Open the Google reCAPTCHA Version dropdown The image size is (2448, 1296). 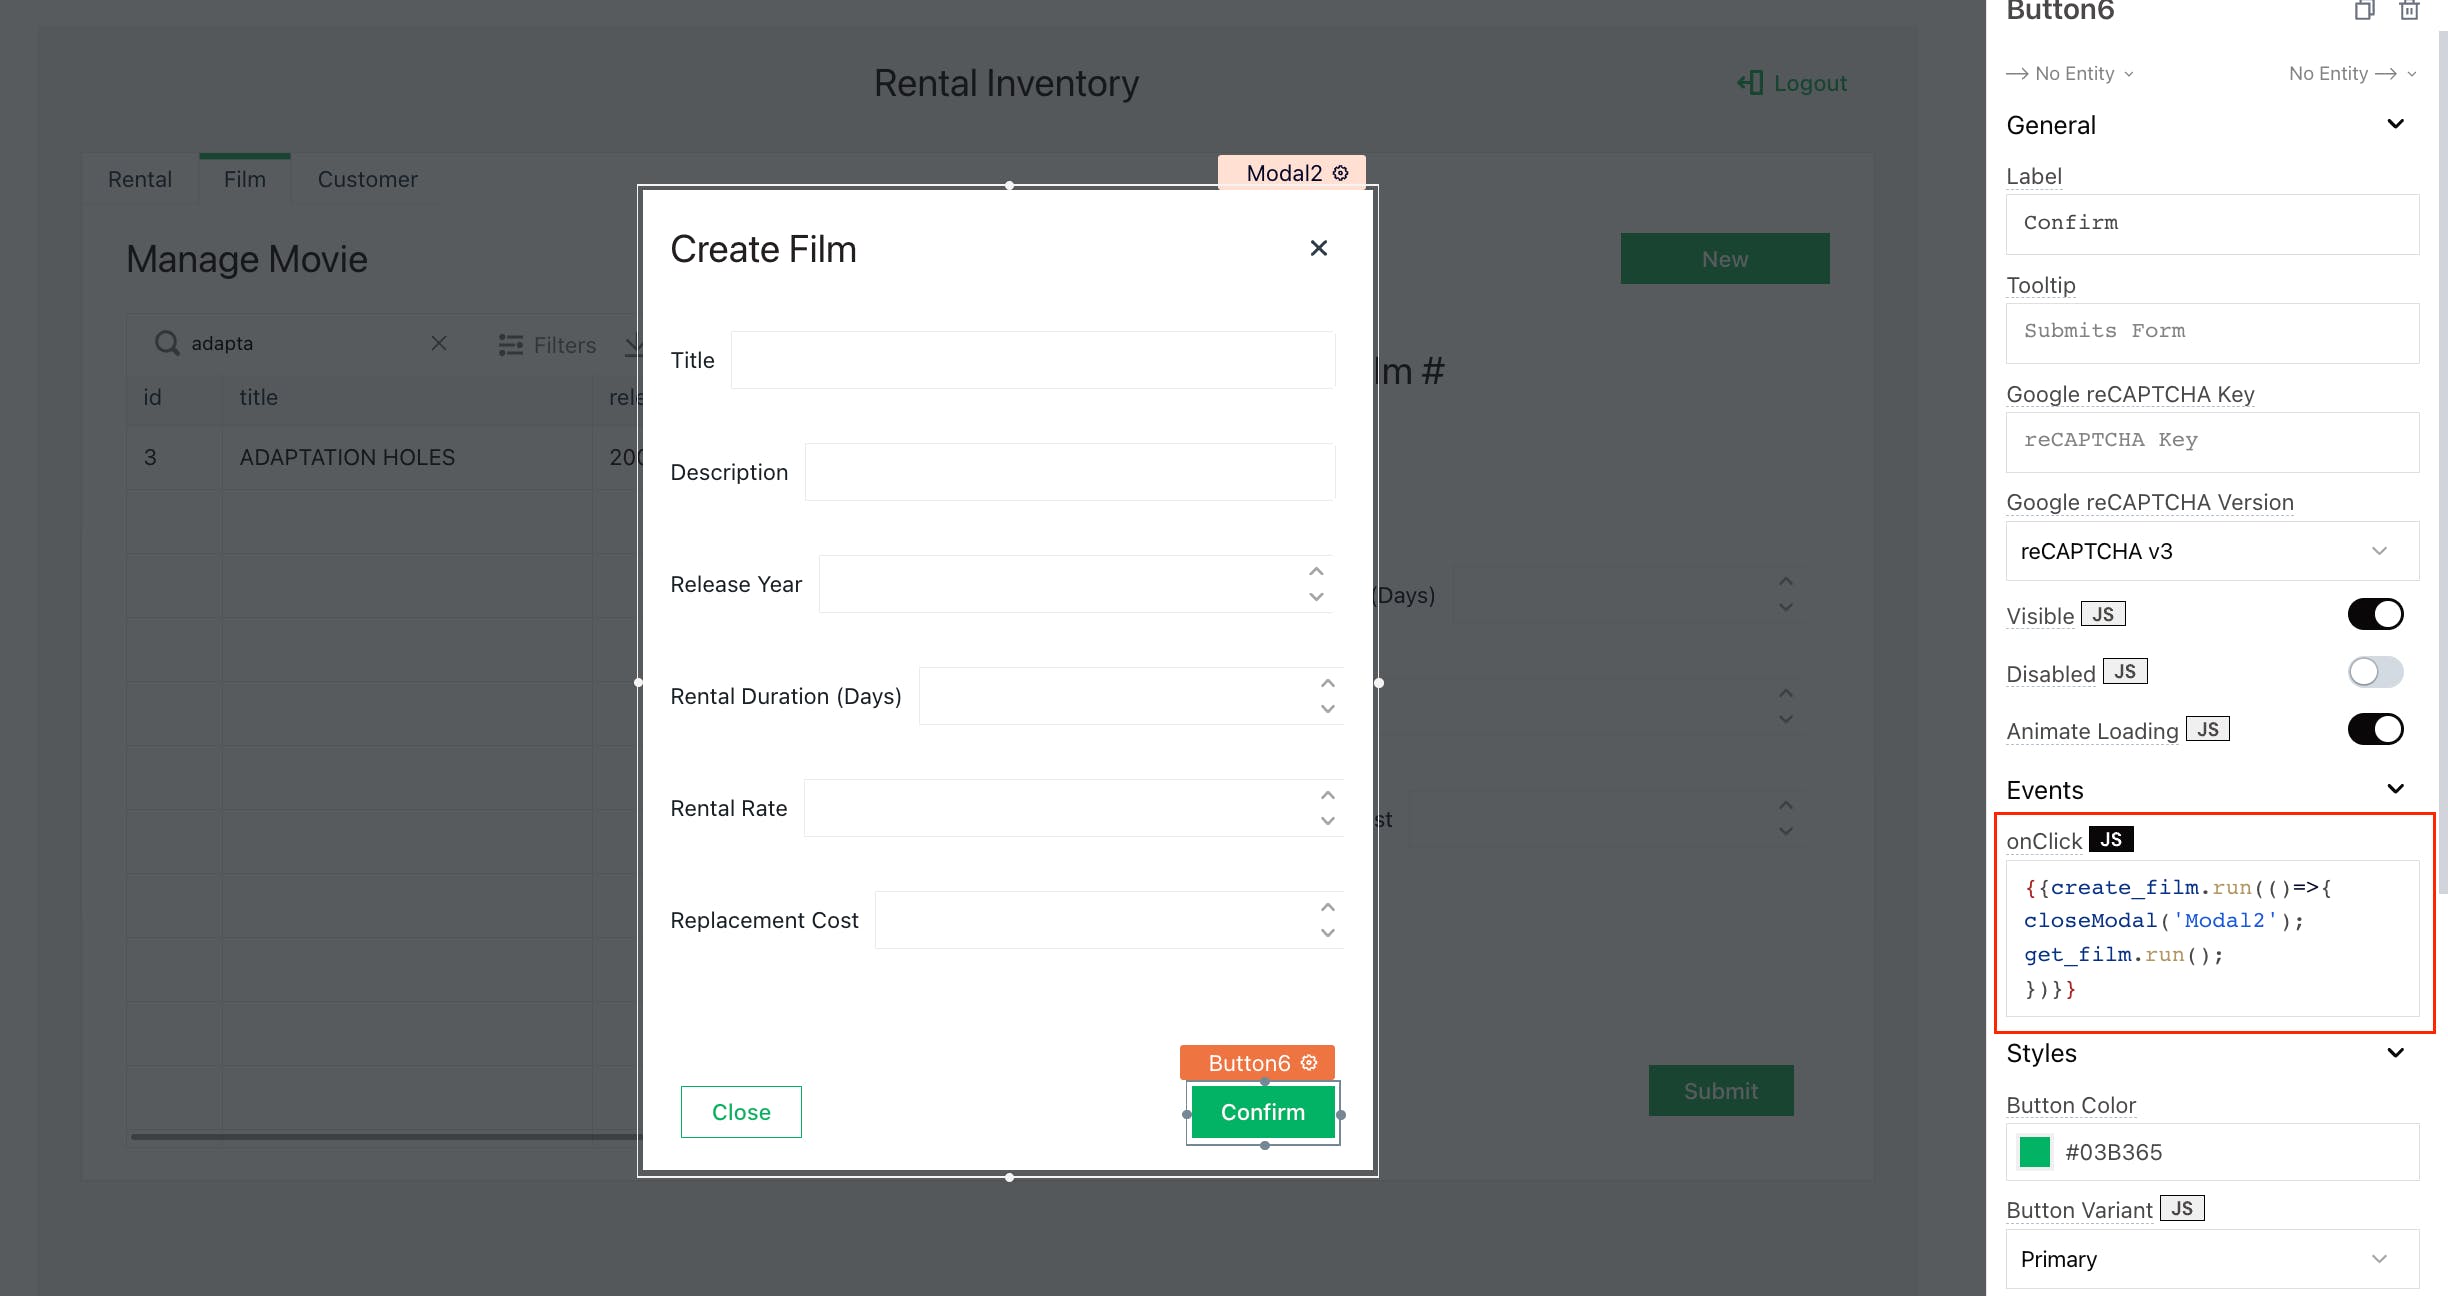2211,551
